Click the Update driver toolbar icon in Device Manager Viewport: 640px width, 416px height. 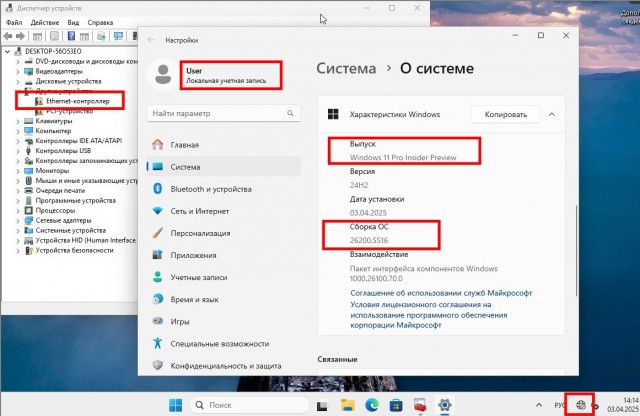[x=101, y=36]
